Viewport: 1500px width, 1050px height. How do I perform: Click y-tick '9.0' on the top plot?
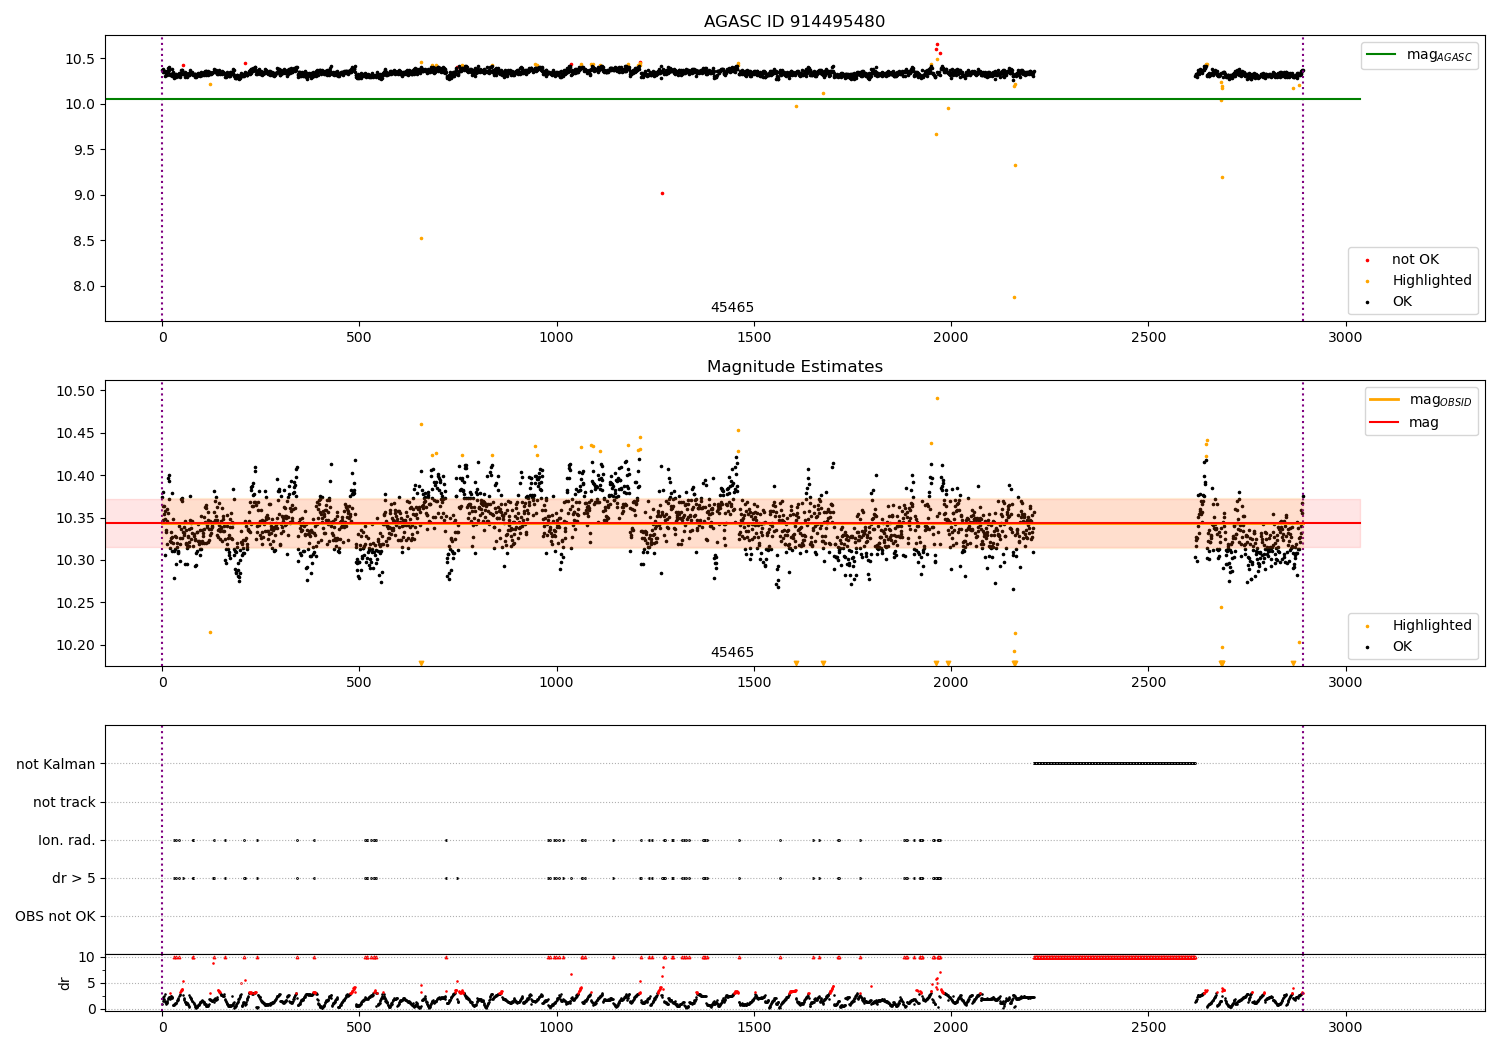tap(84, 195)
